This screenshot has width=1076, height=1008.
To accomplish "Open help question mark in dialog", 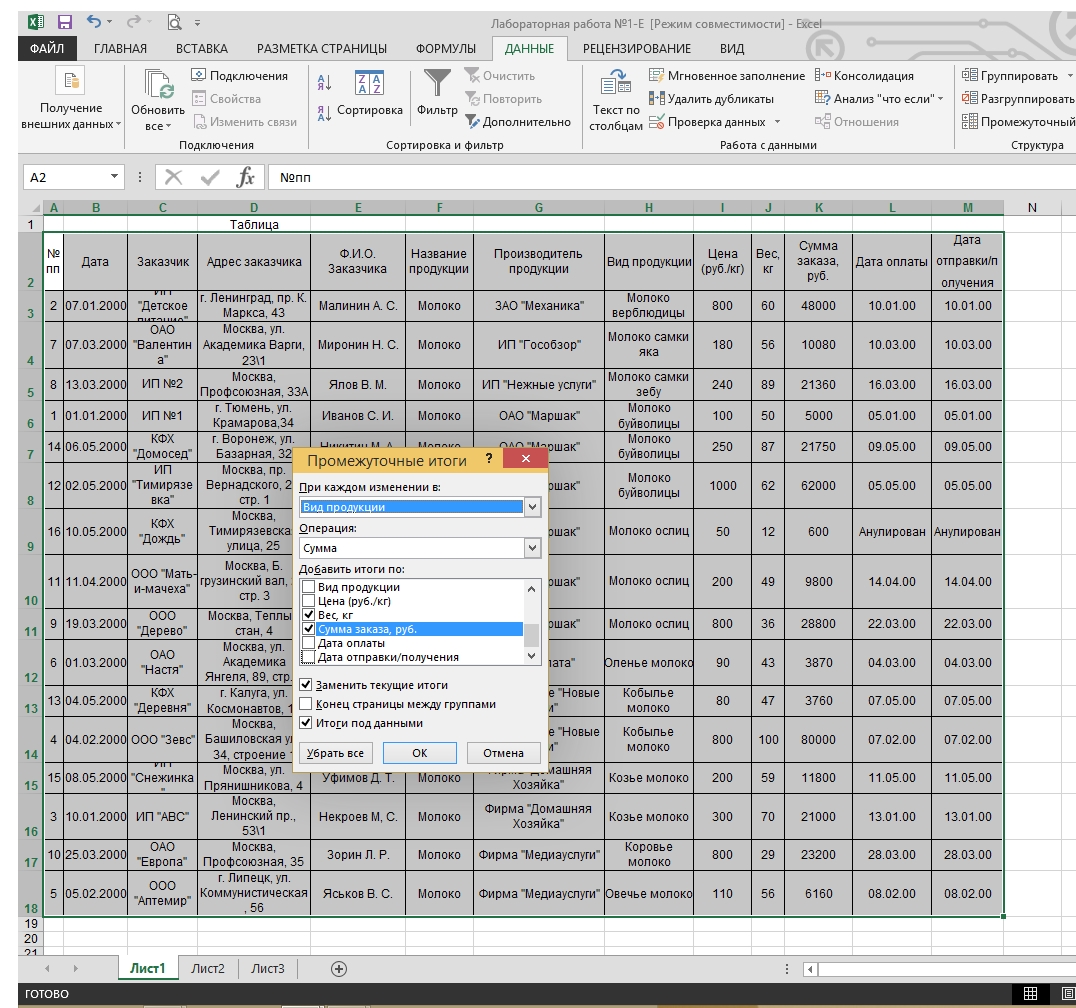I will tap(489, 458).
